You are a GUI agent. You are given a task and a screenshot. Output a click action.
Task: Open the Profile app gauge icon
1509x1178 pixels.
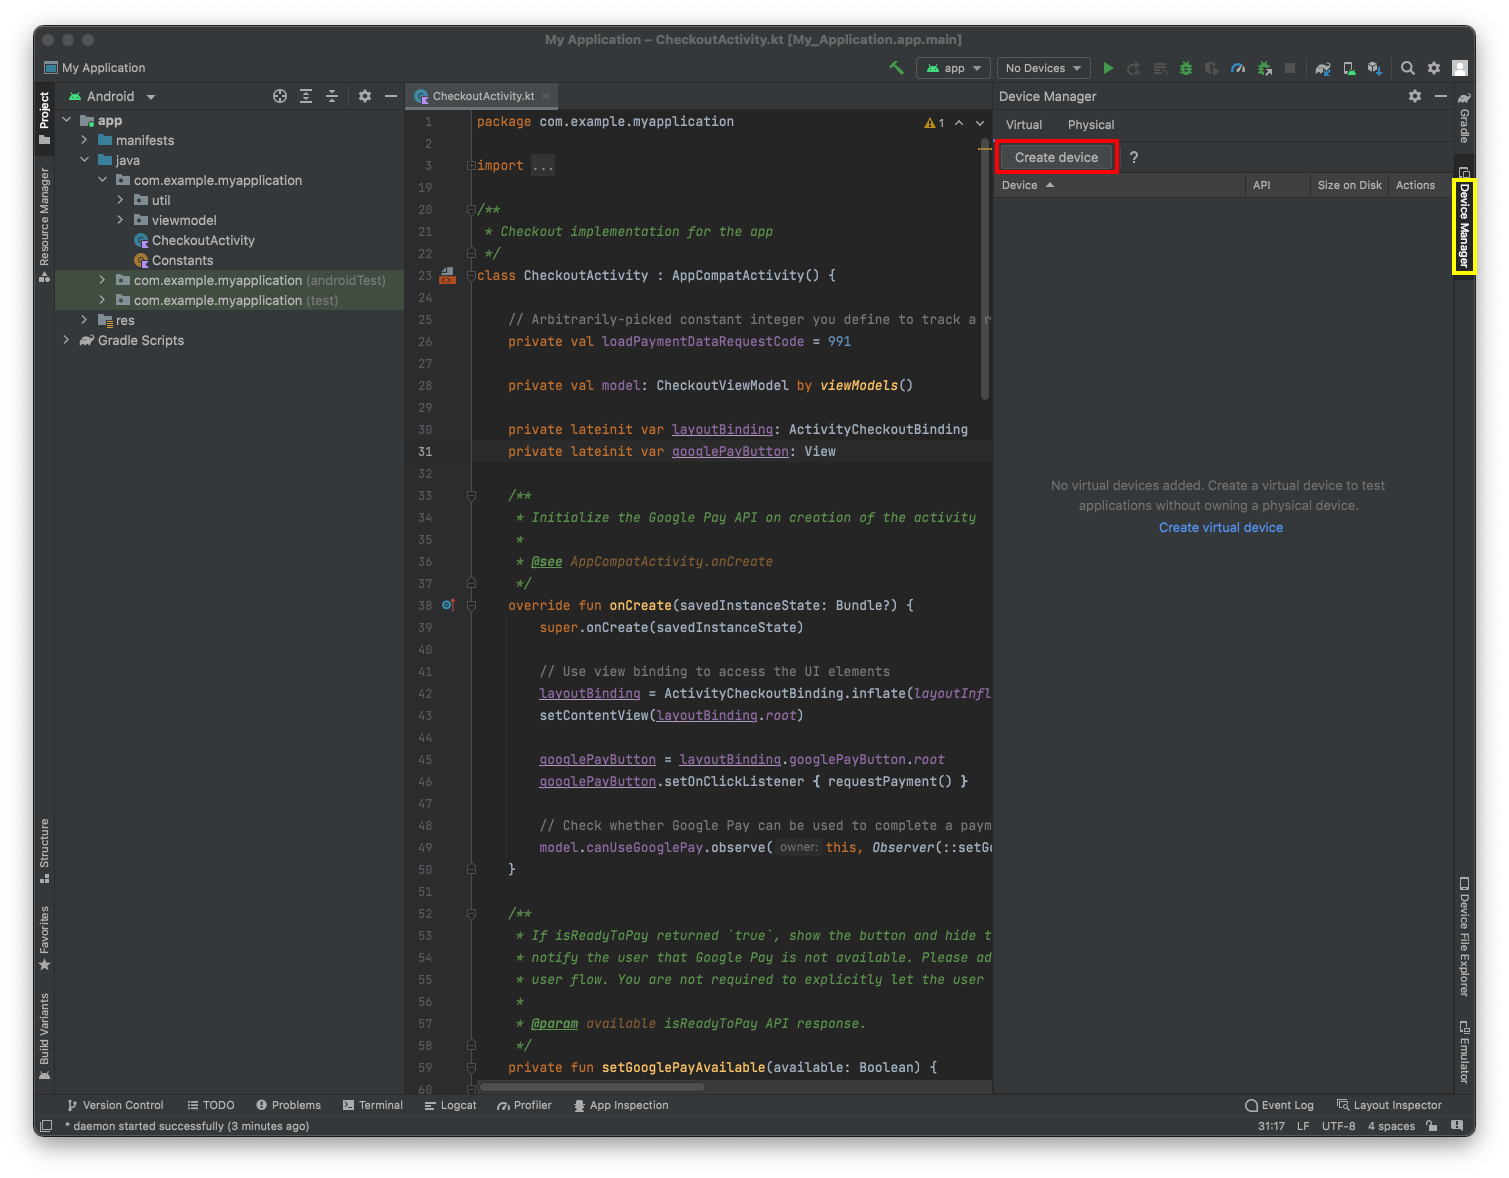coord(1238,68)
